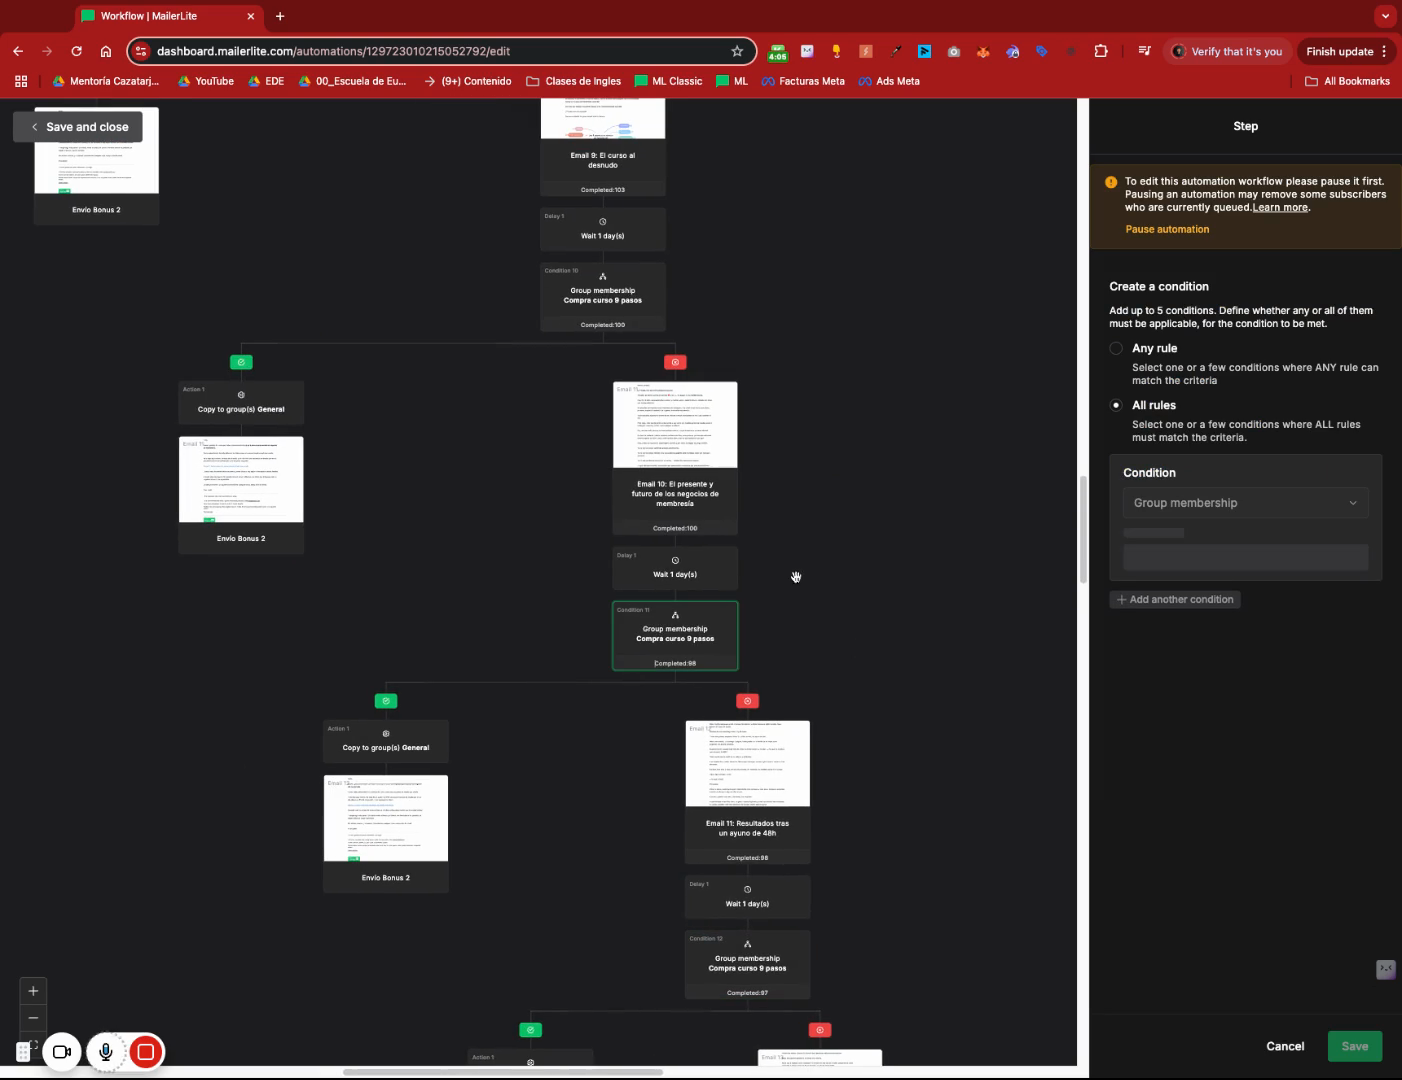Click the canvas vertical scrollbar
Image resolution: width=1402 pixels, height=1080 pixels.
click(1082, 529)
